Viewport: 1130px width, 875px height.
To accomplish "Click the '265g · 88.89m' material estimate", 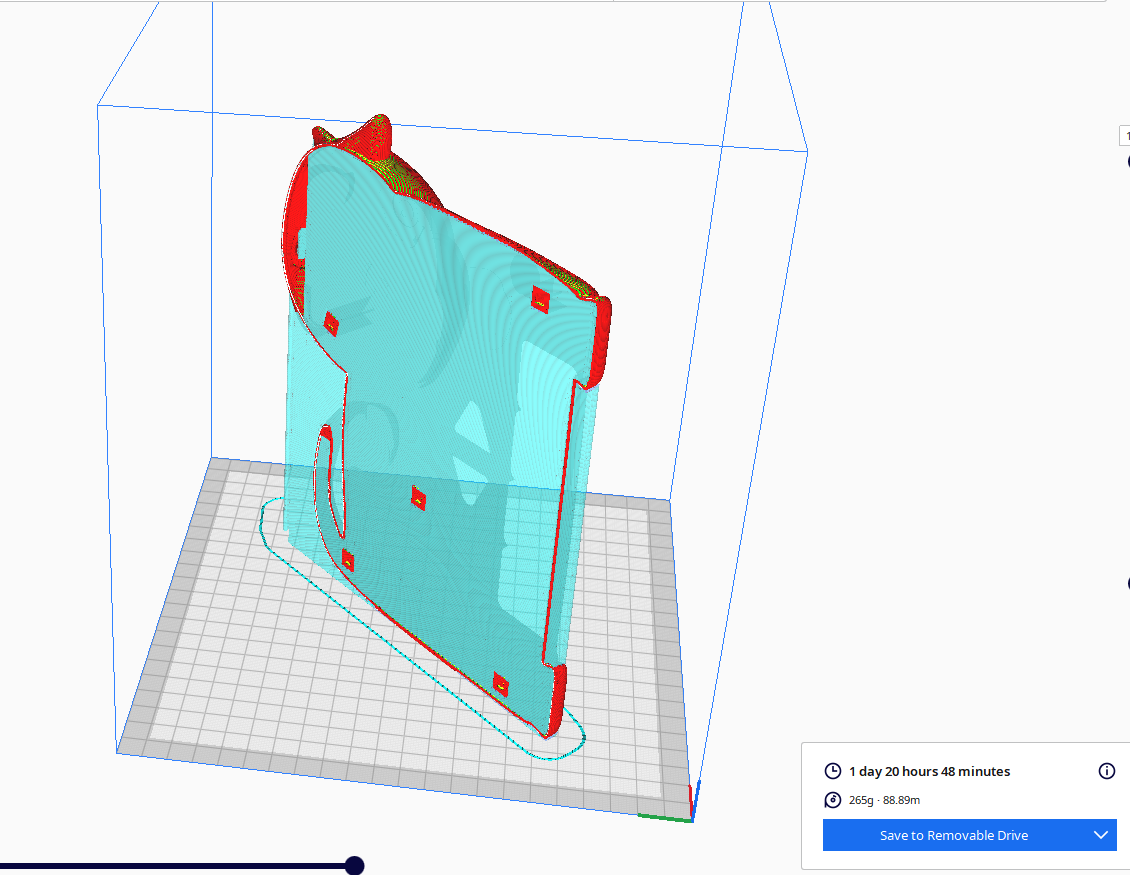I will pos(884,800).
